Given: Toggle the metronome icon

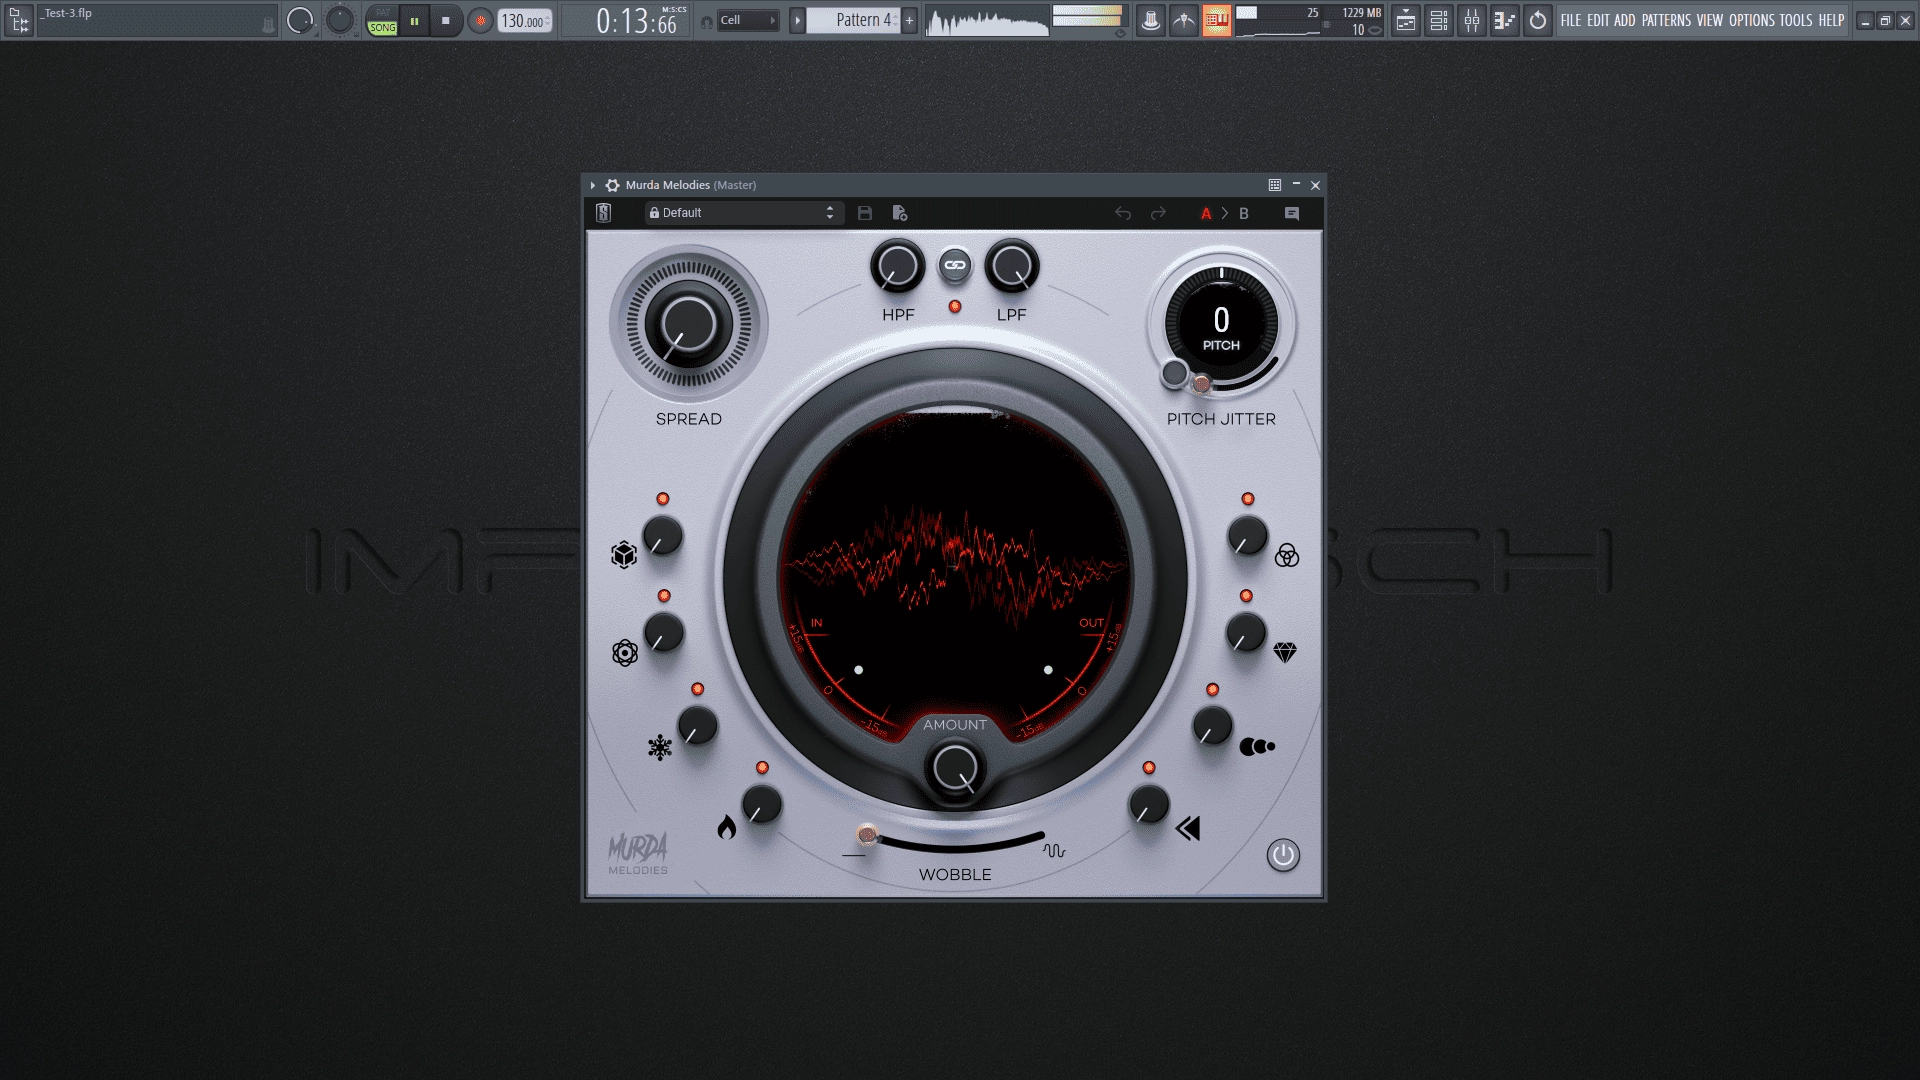Looking at the screenshot, I should [1151, 20].
